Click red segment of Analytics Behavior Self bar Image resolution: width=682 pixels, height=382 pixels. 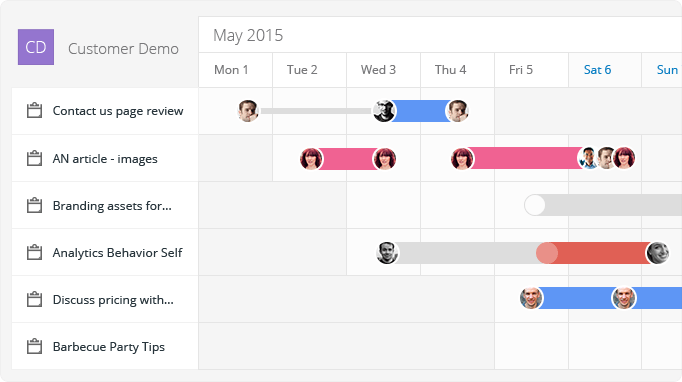click(x=602, y=253)
